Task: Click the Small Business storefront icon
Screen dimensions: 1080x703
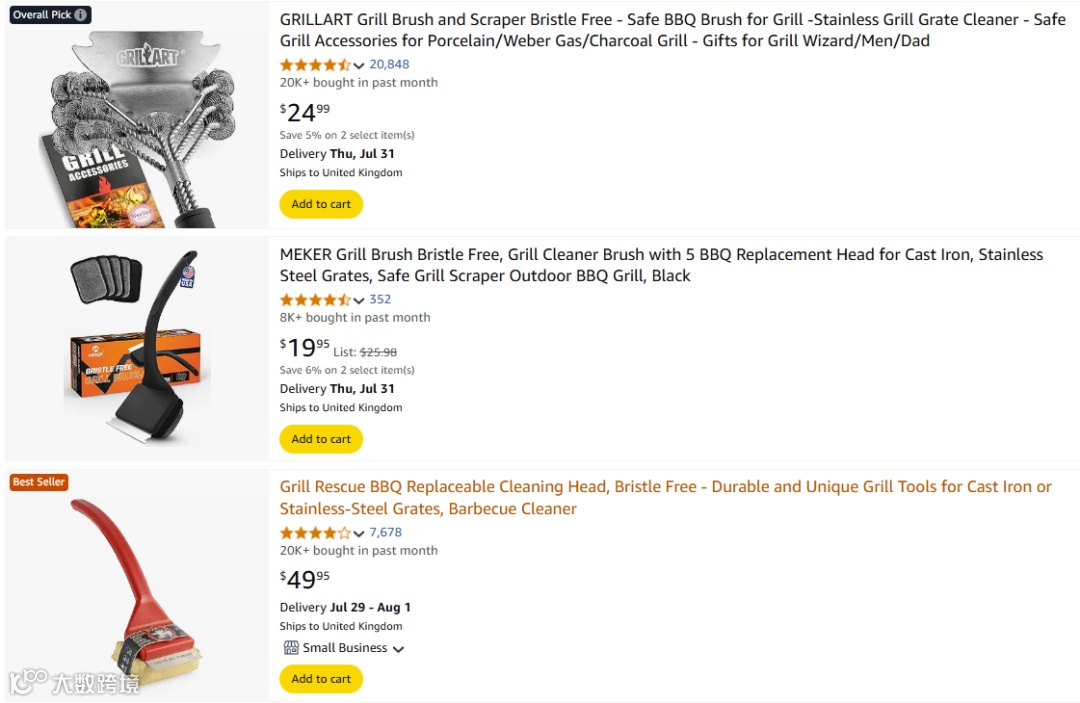Action: 291,648
